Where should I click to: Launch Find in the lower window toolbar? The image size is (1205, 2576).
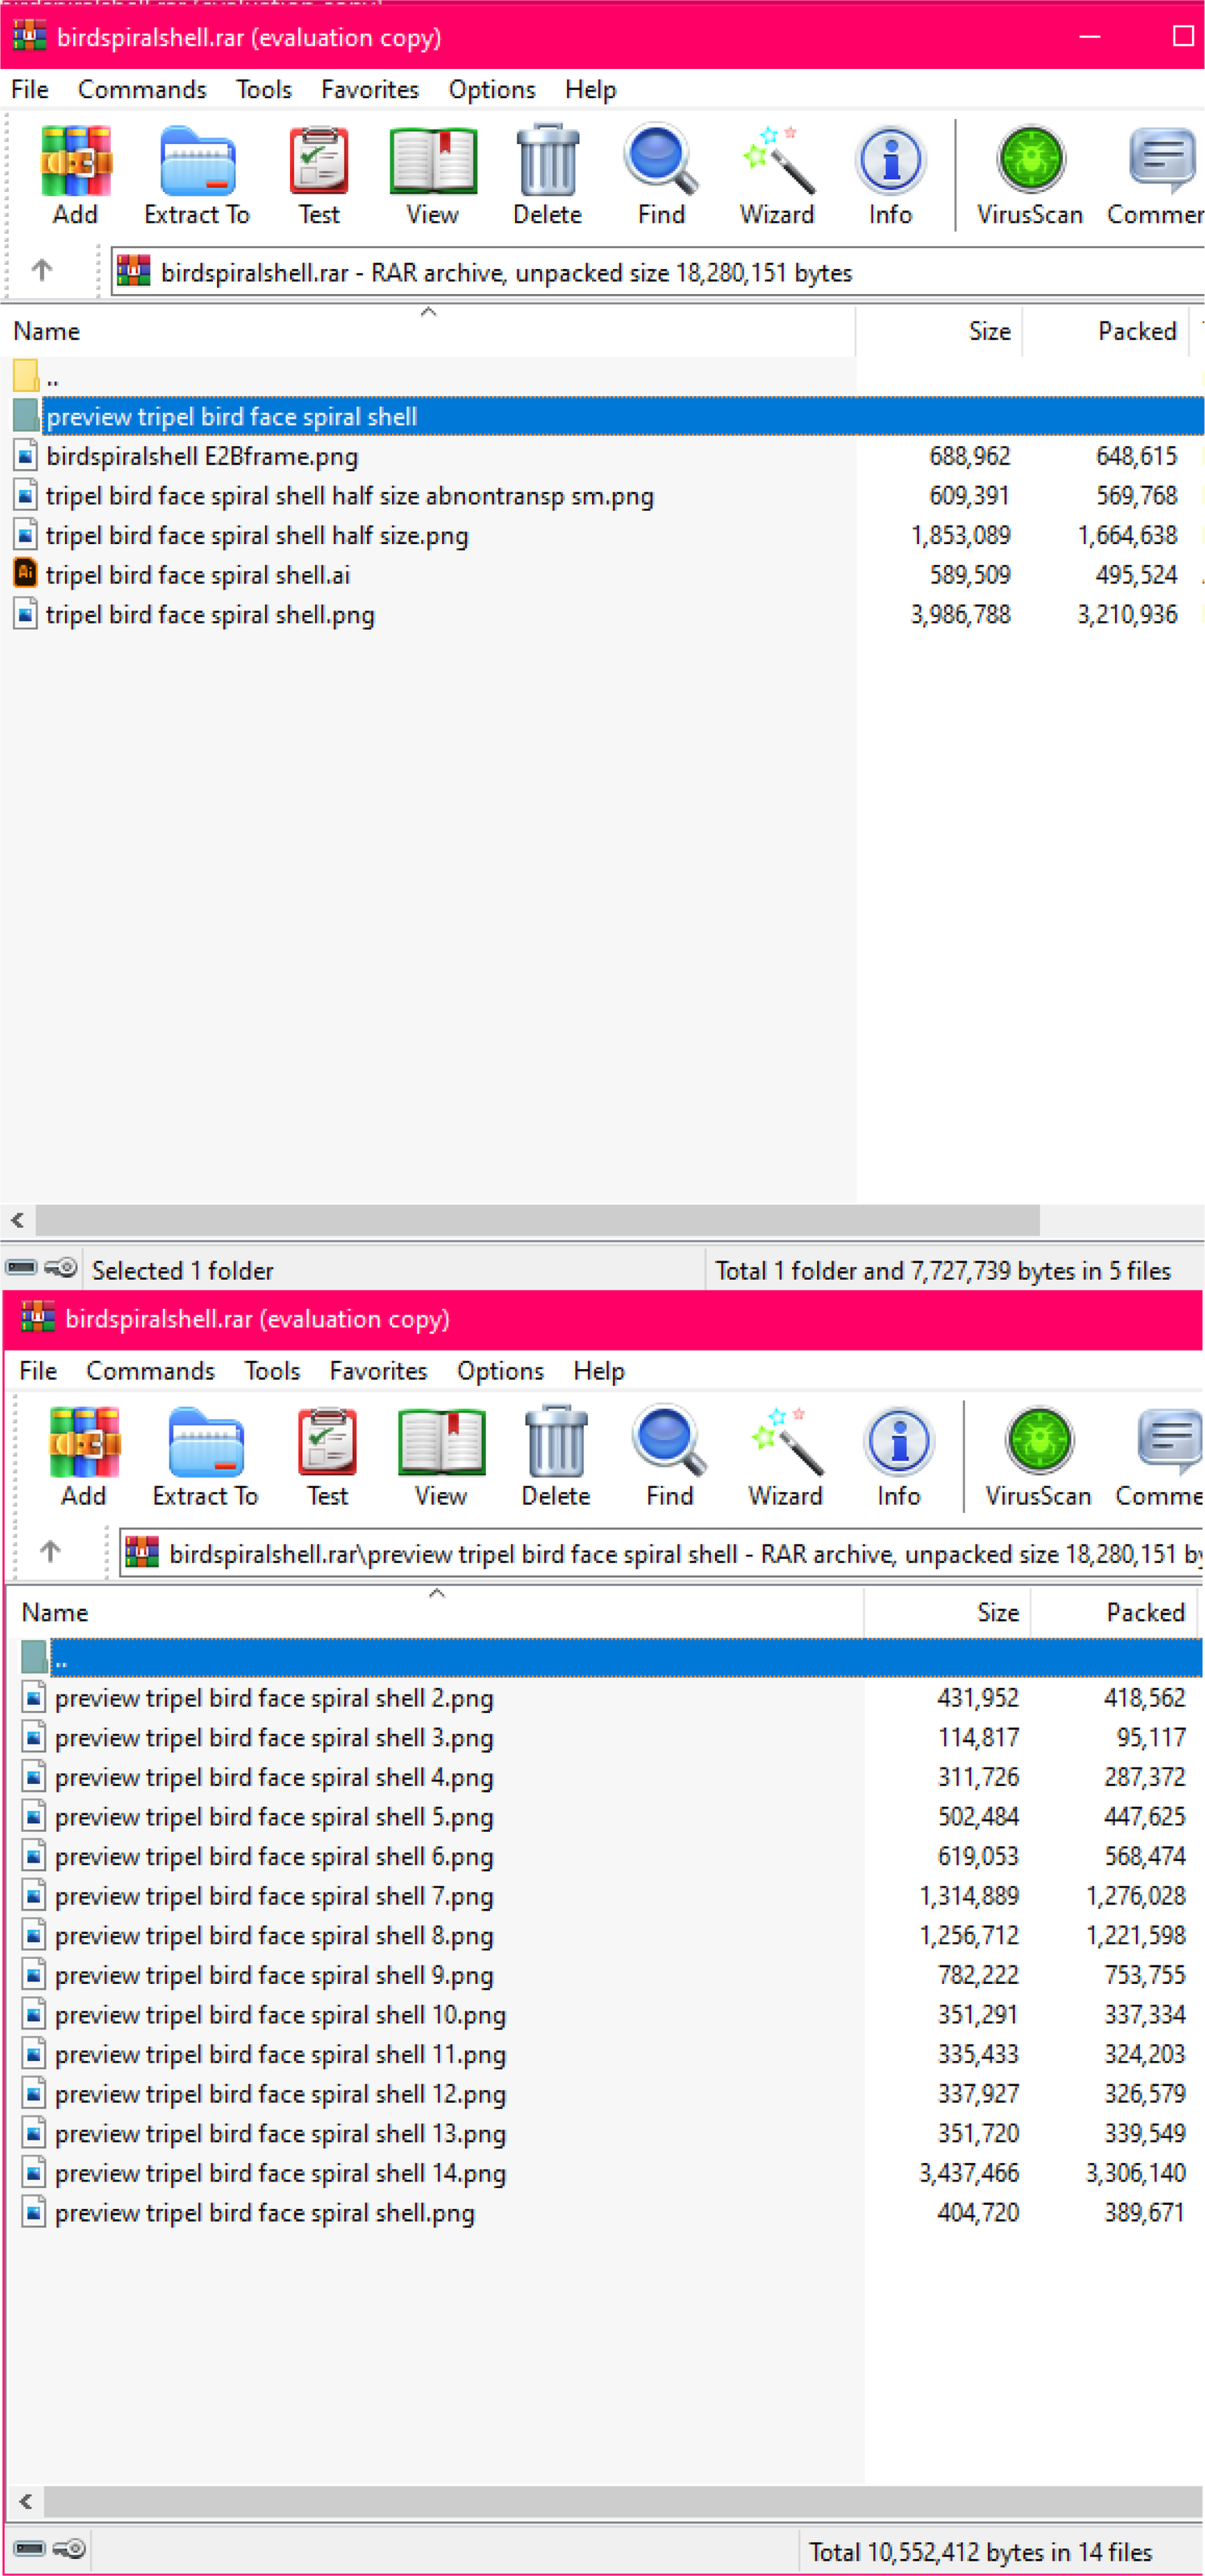point(669,1456)
